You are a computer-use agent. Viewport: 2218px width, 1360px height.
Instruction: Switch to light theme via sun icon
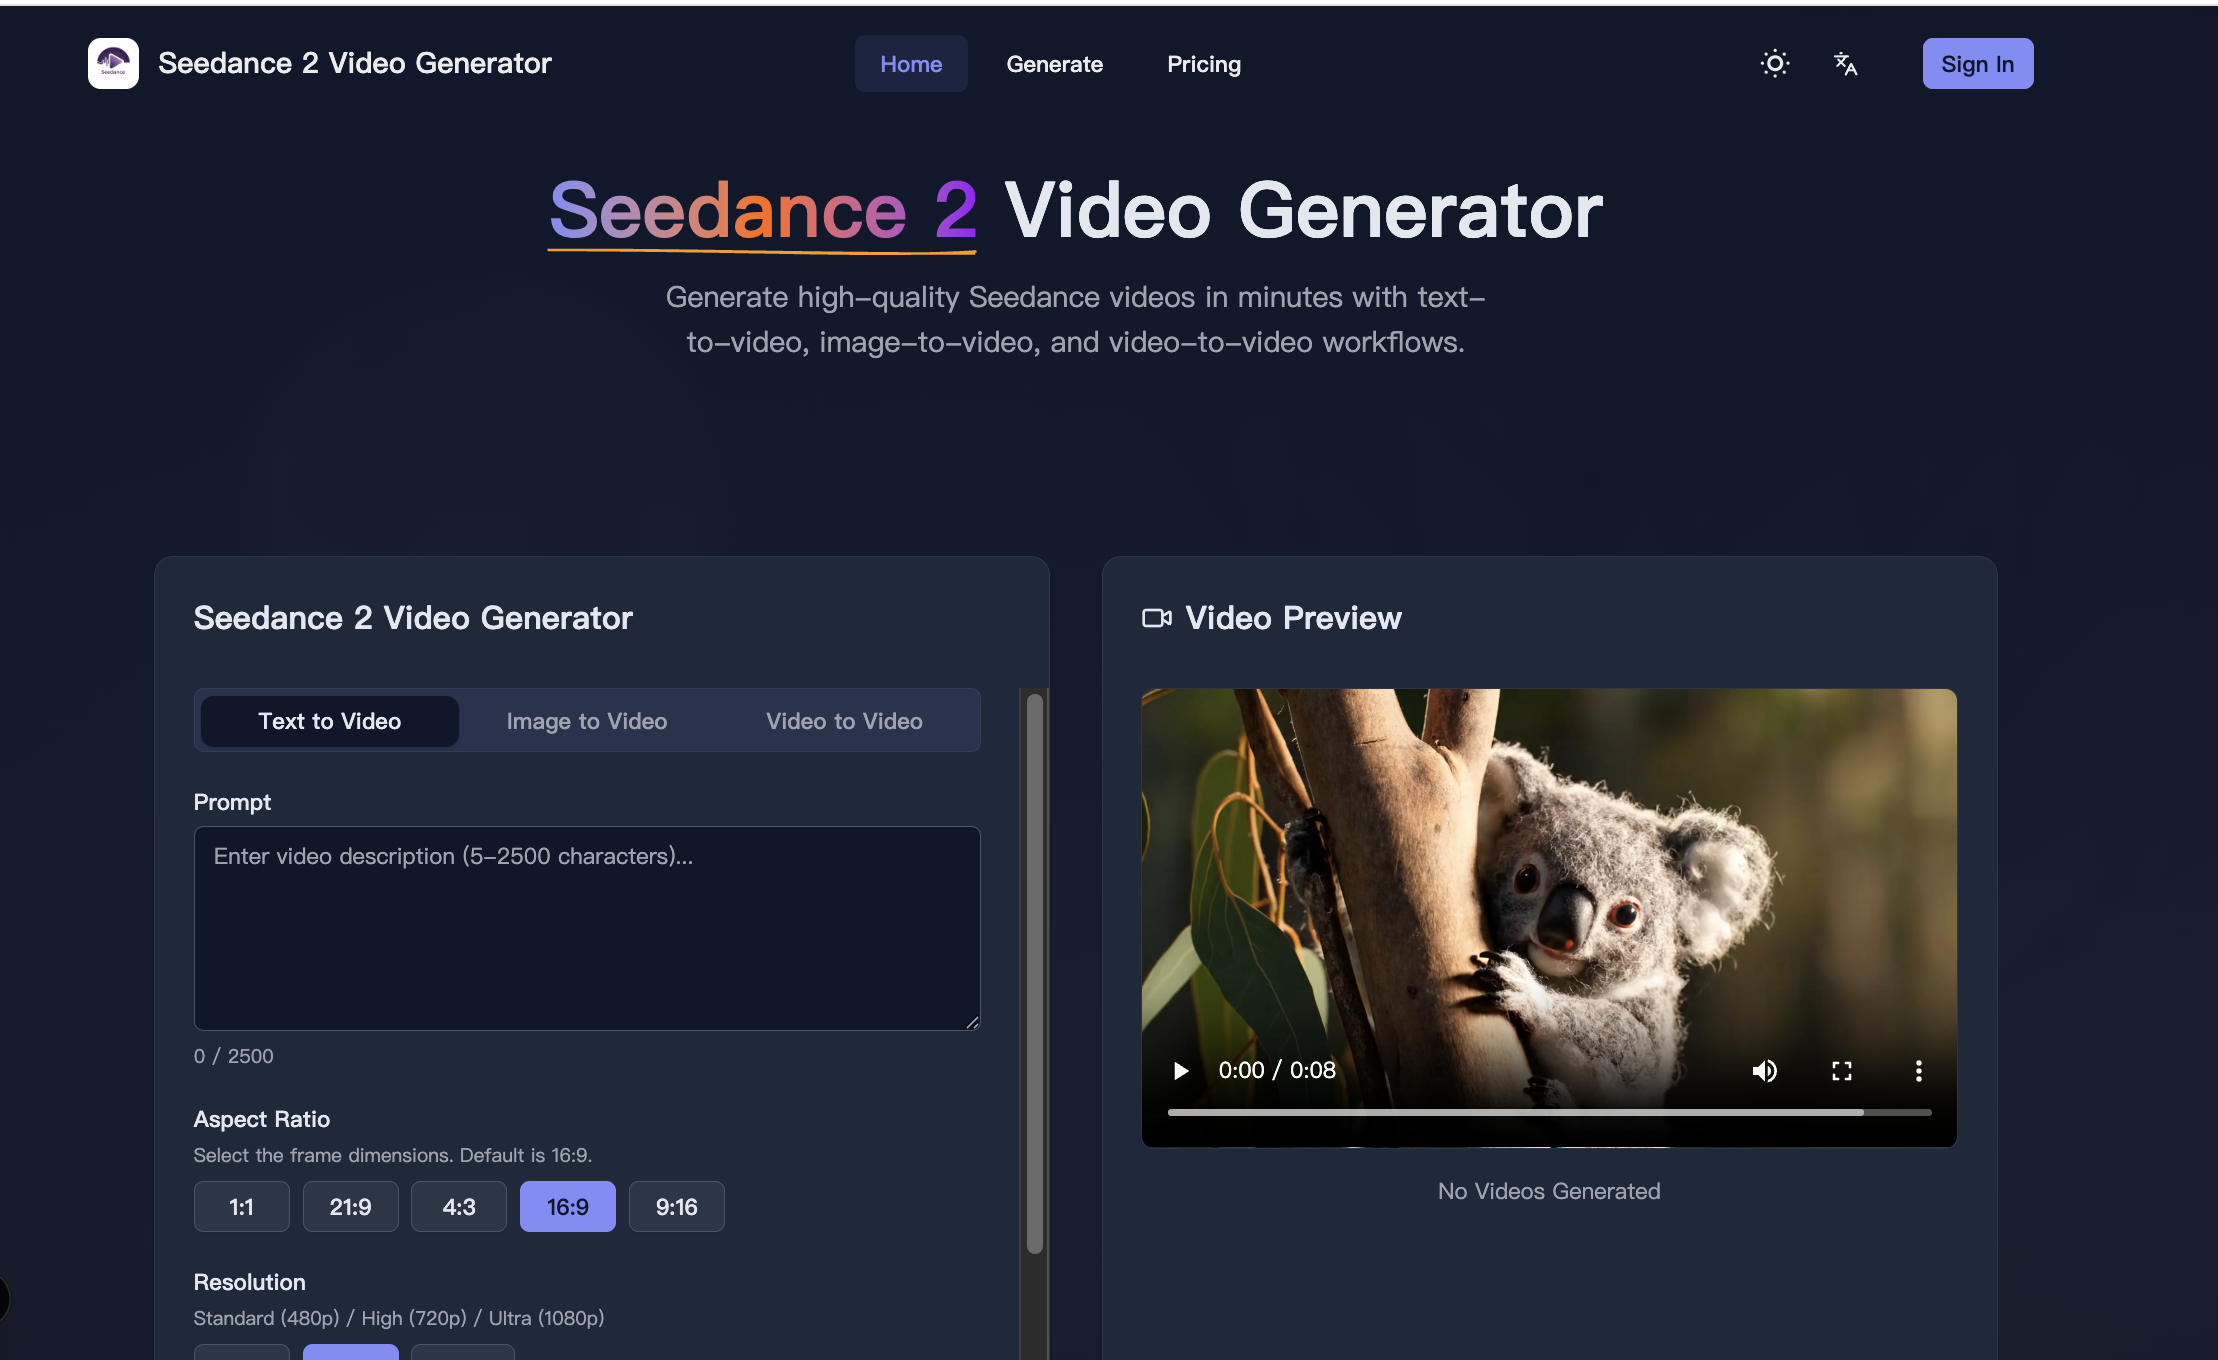pyautogui.click(x=1774, y=63)
